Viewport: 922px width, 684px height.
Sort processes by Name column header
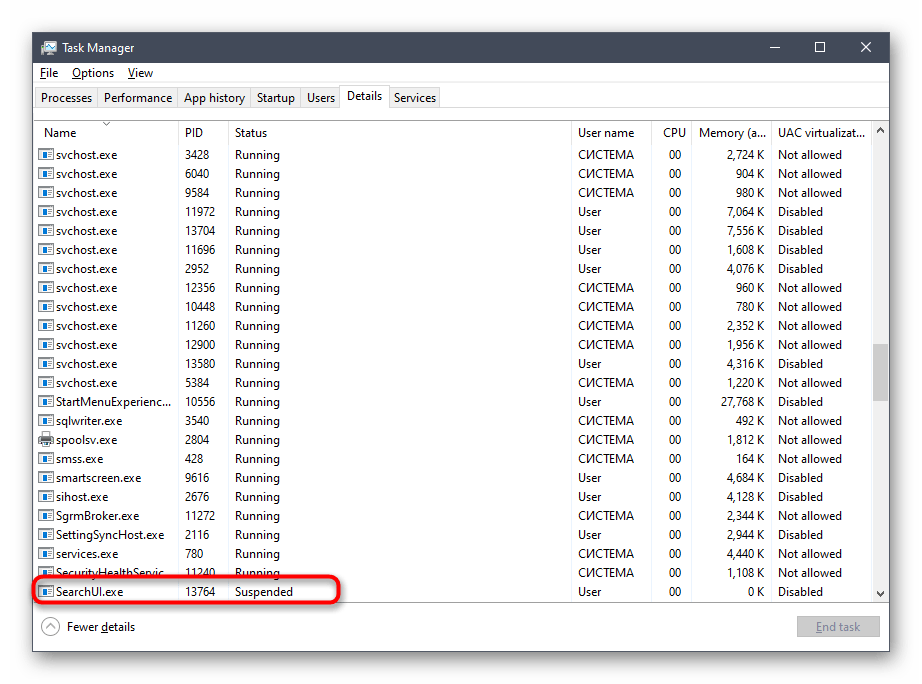click(x=60, y=133)
